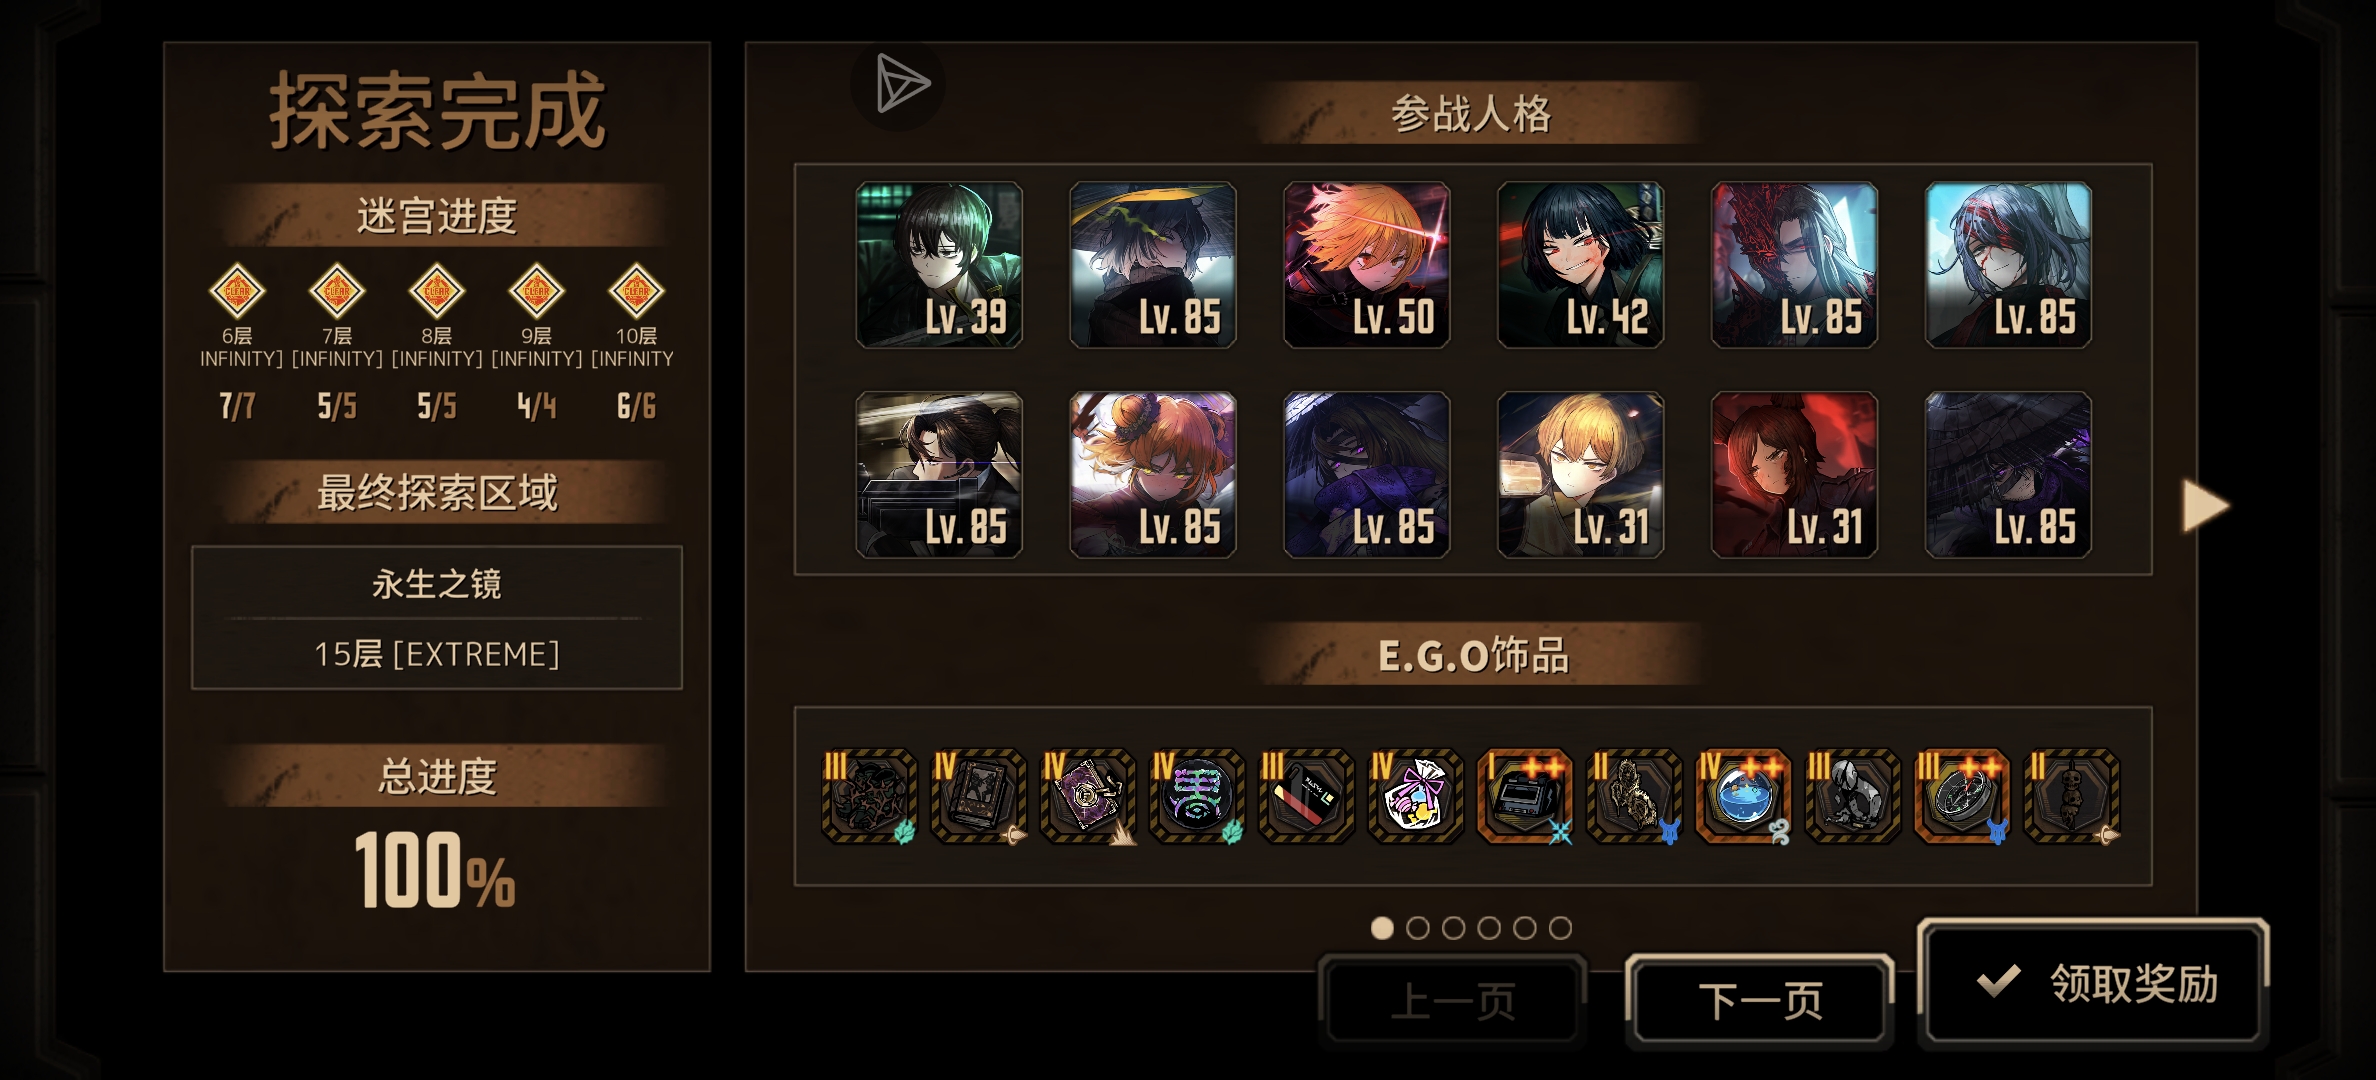Select Lv. 39 green-haired identity portrait
This screenshot has width=2376, height=1080.
939,265
